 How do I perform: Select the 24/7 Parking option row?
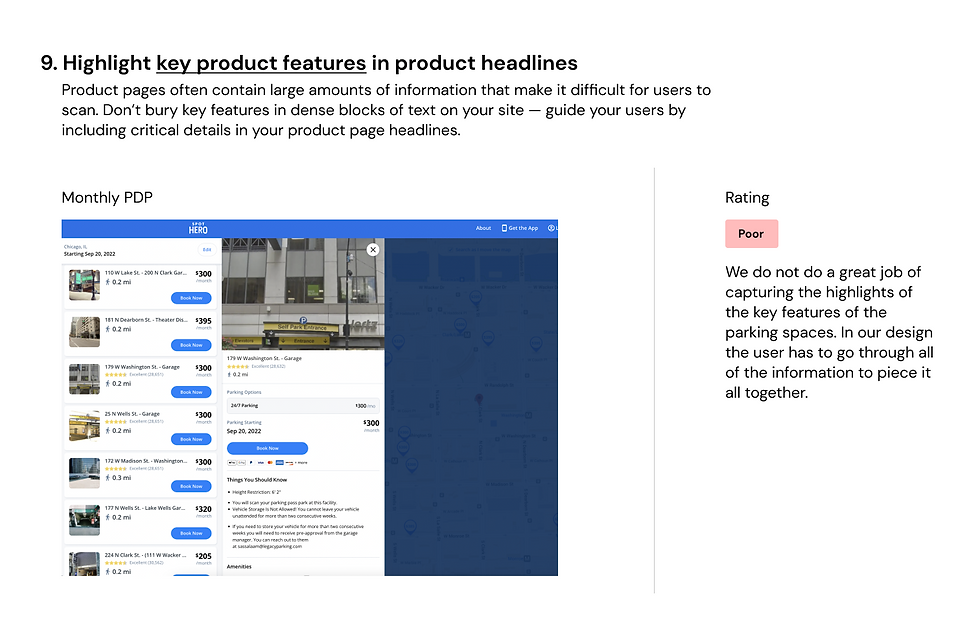(303, 405)
